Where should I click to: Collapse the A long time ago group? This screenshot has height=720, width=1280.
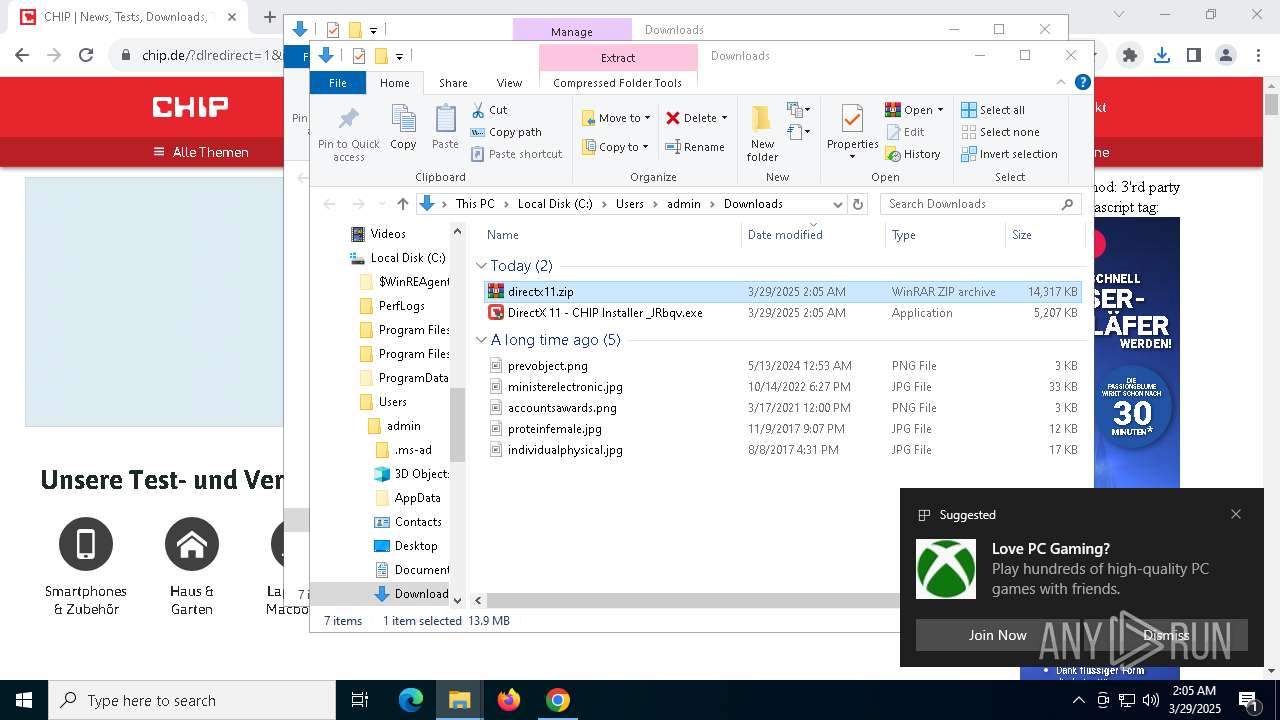click(x=481, y=340)
